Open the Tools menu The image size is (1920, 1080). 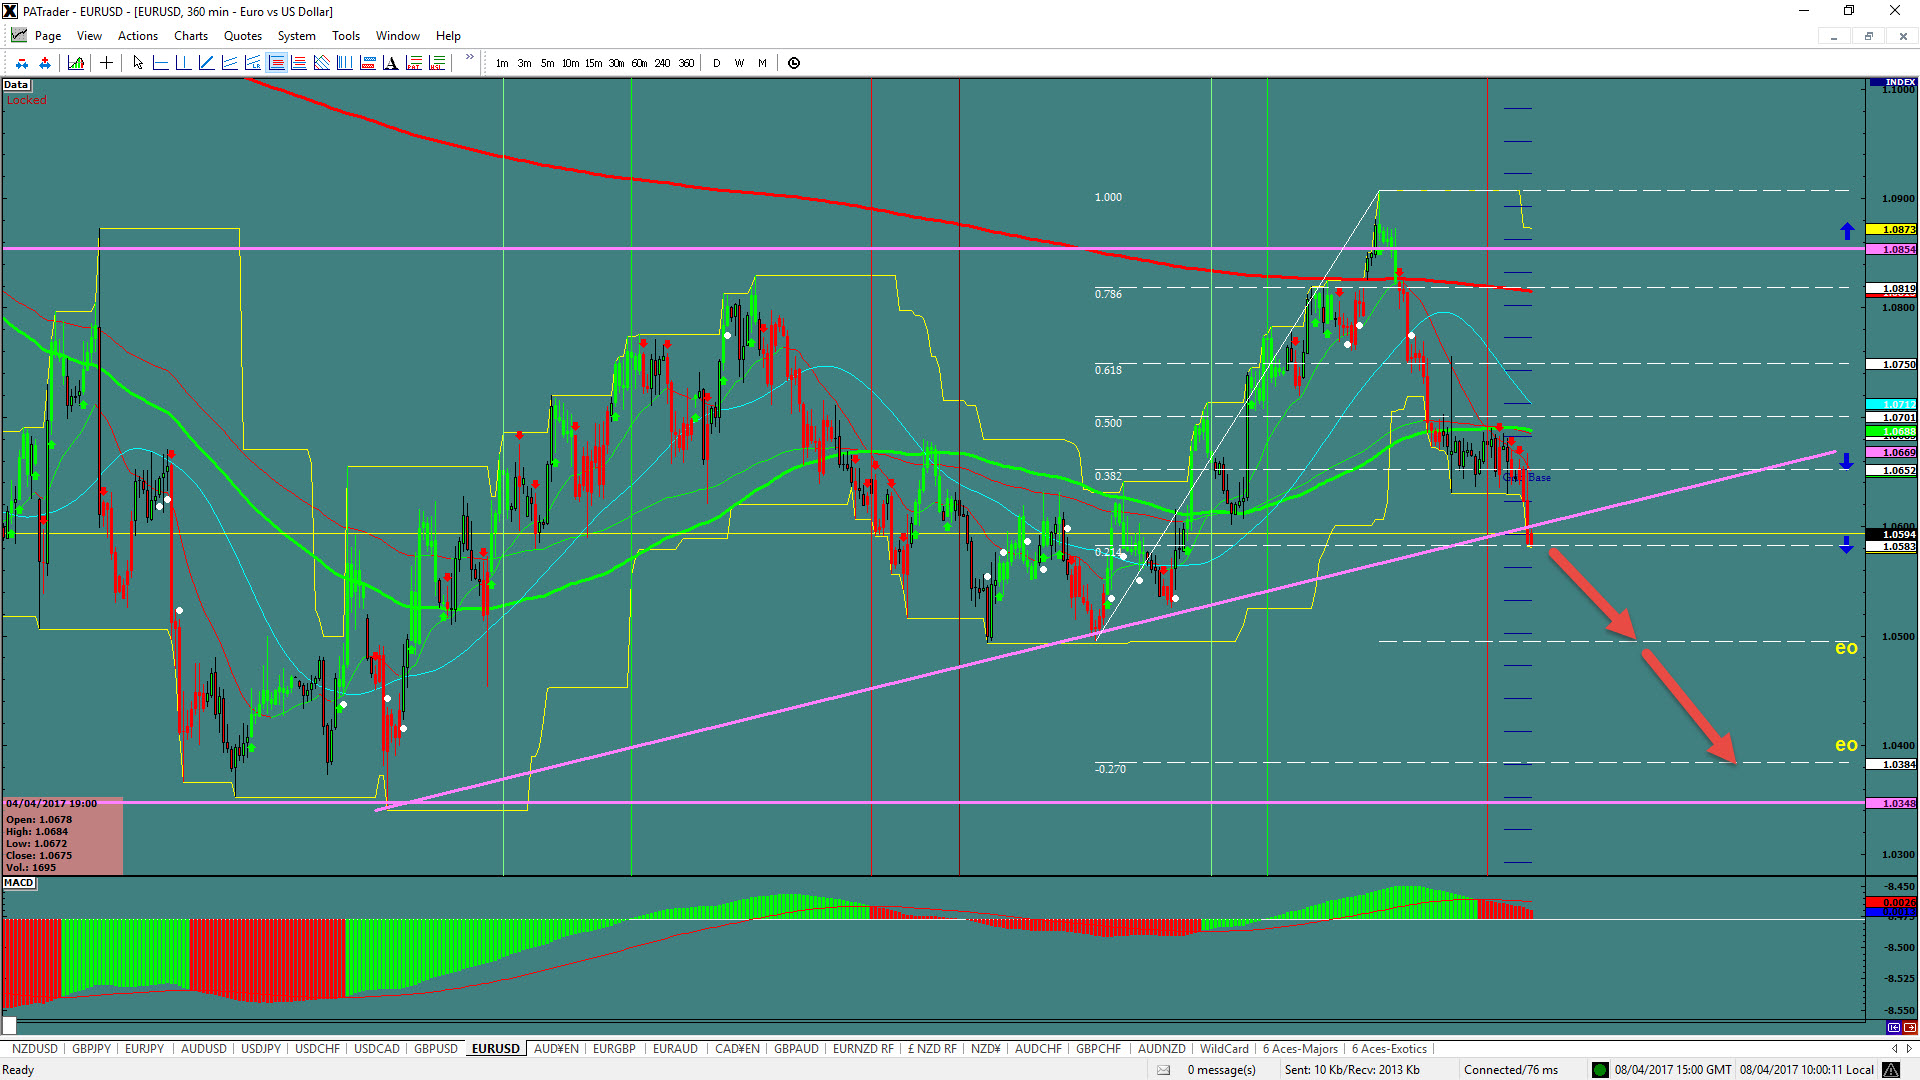pos(346,36)
